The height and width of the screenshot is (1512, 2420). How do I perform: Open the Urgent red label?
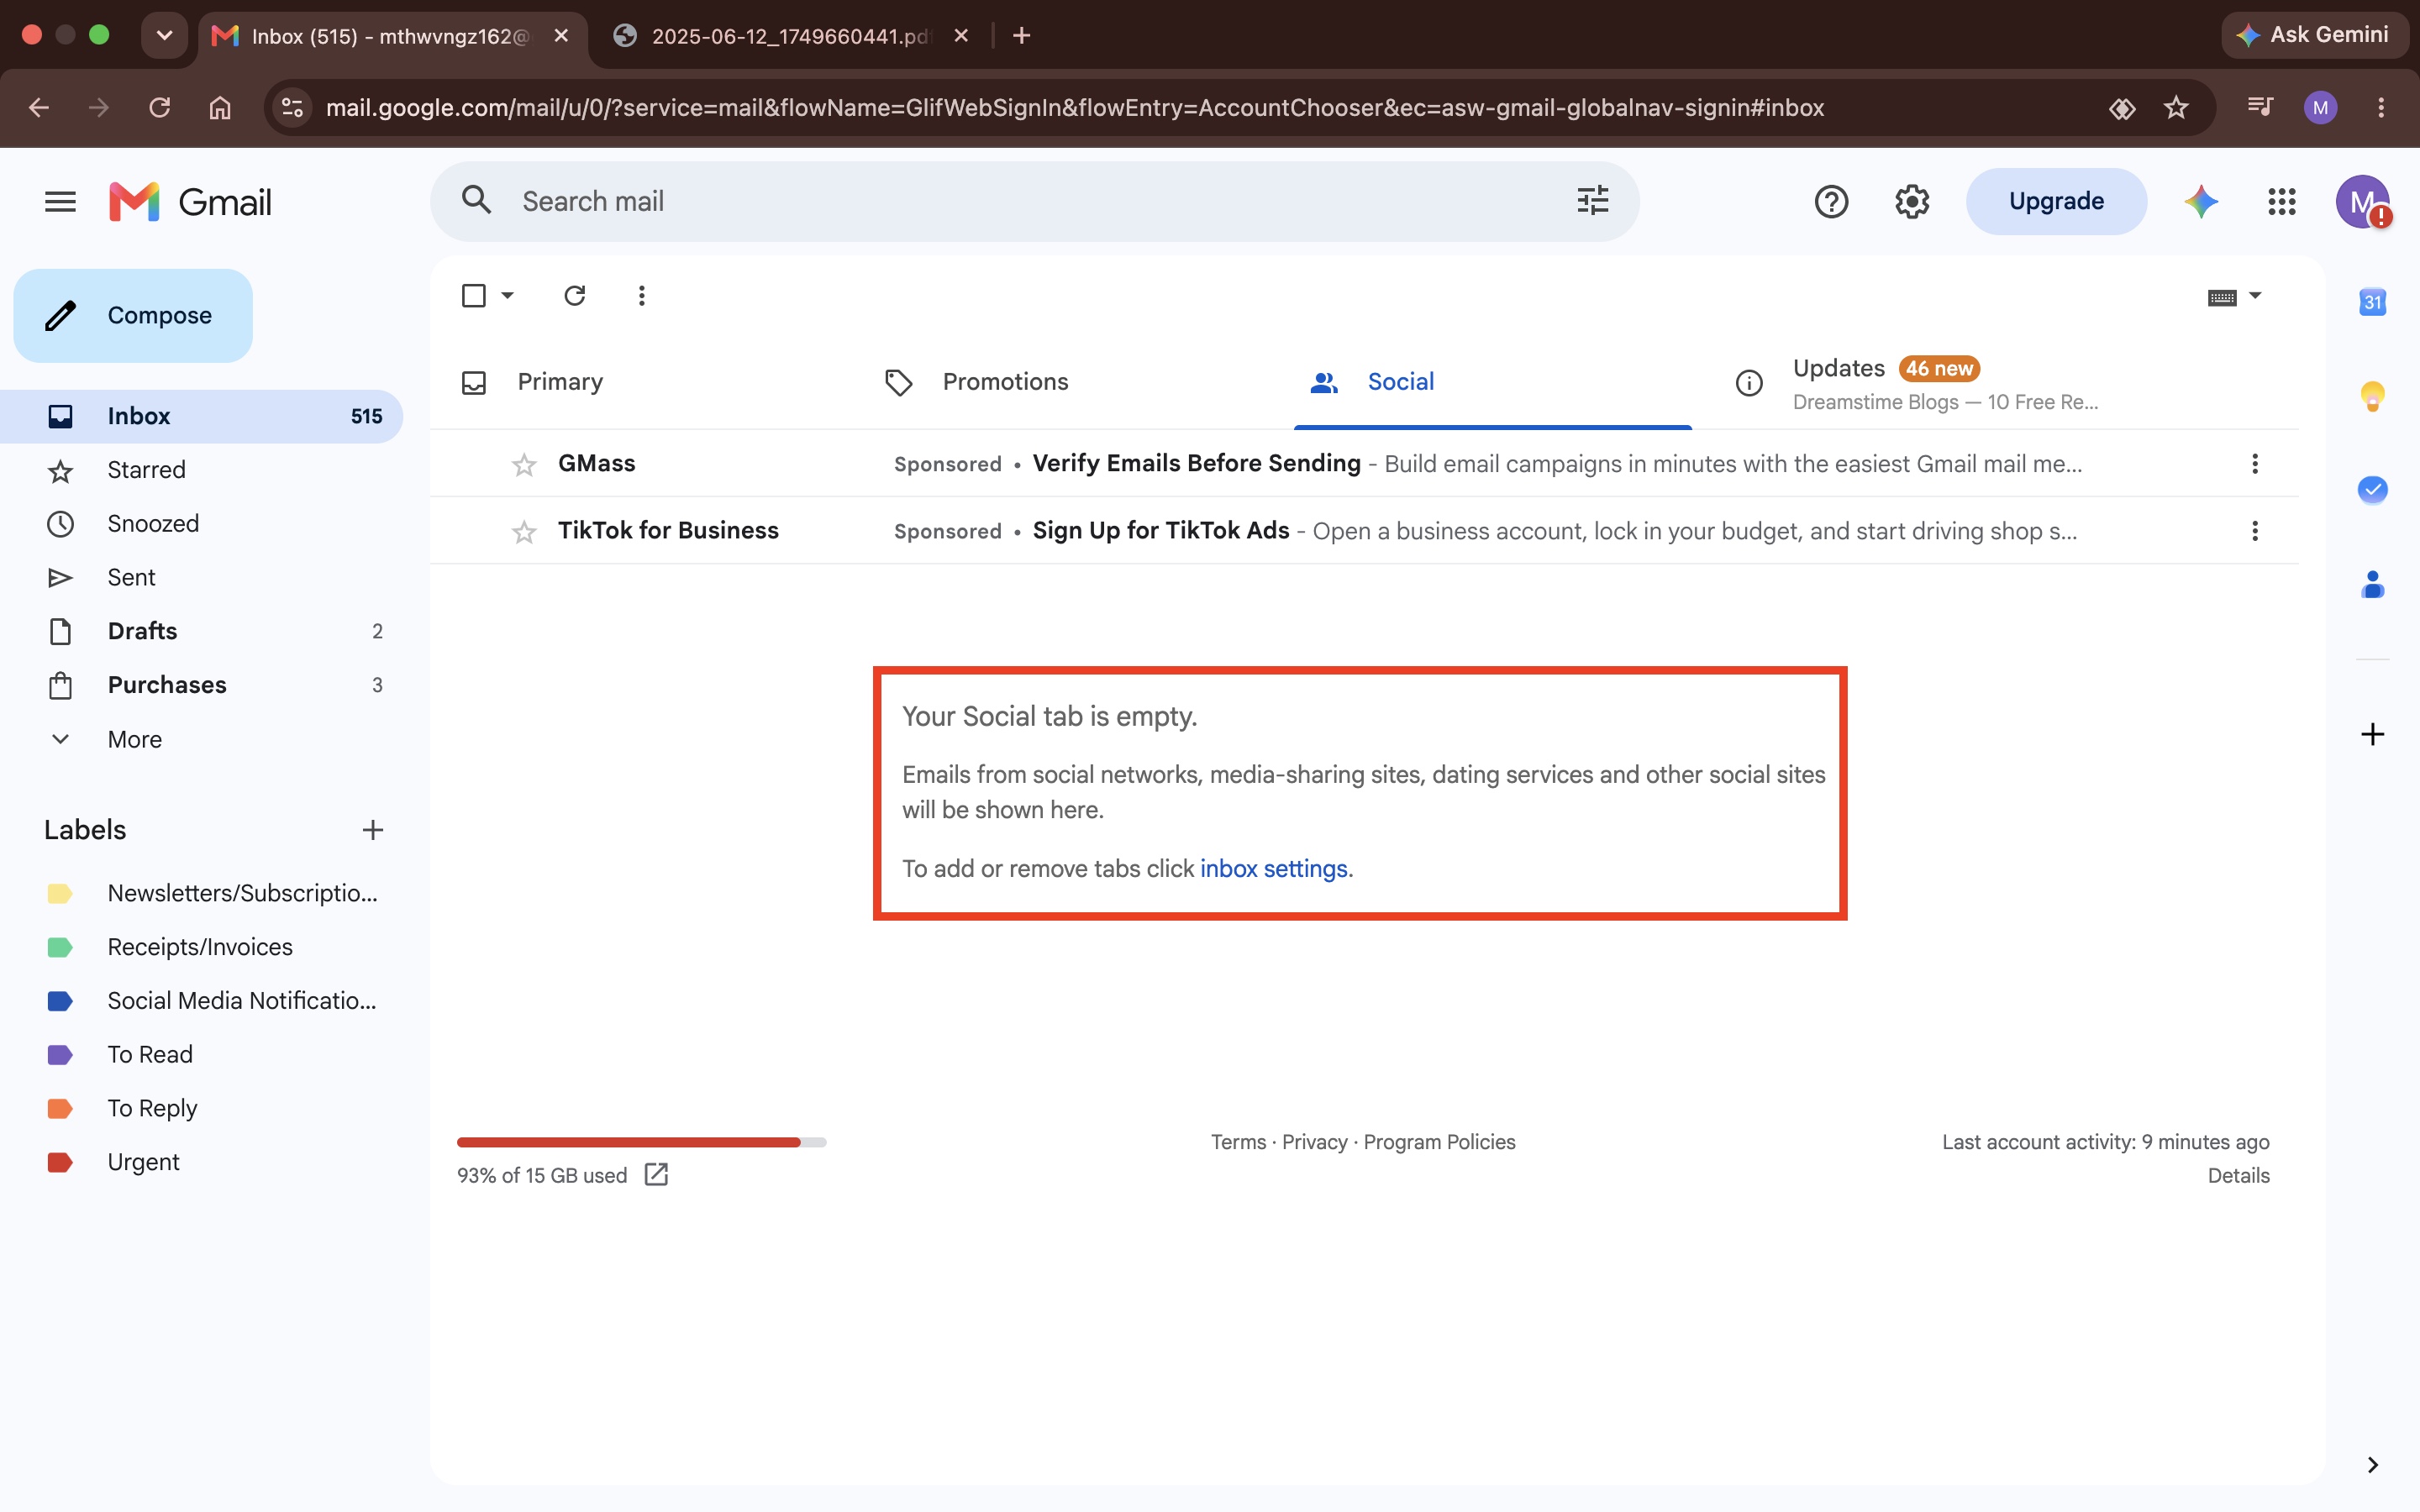(x=143, y=1162)
